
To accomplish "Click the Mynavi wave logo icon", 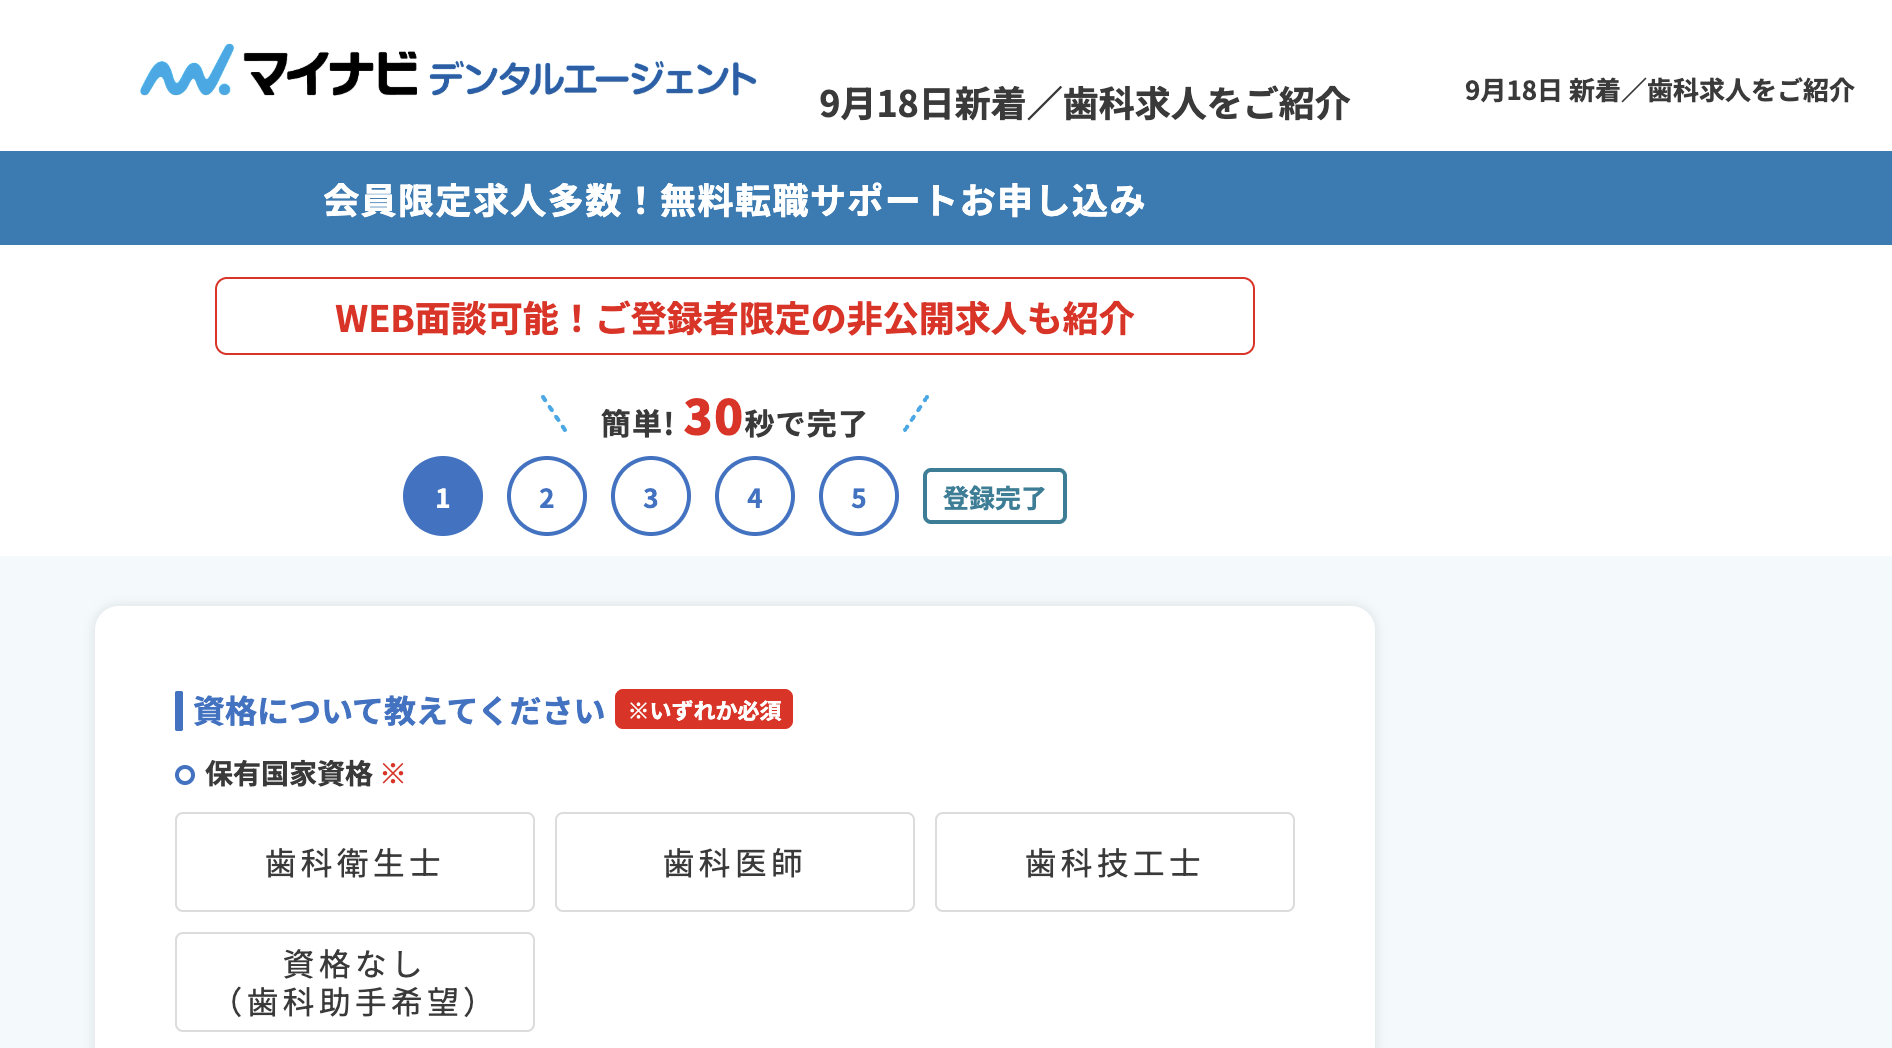I will (187, 71).
